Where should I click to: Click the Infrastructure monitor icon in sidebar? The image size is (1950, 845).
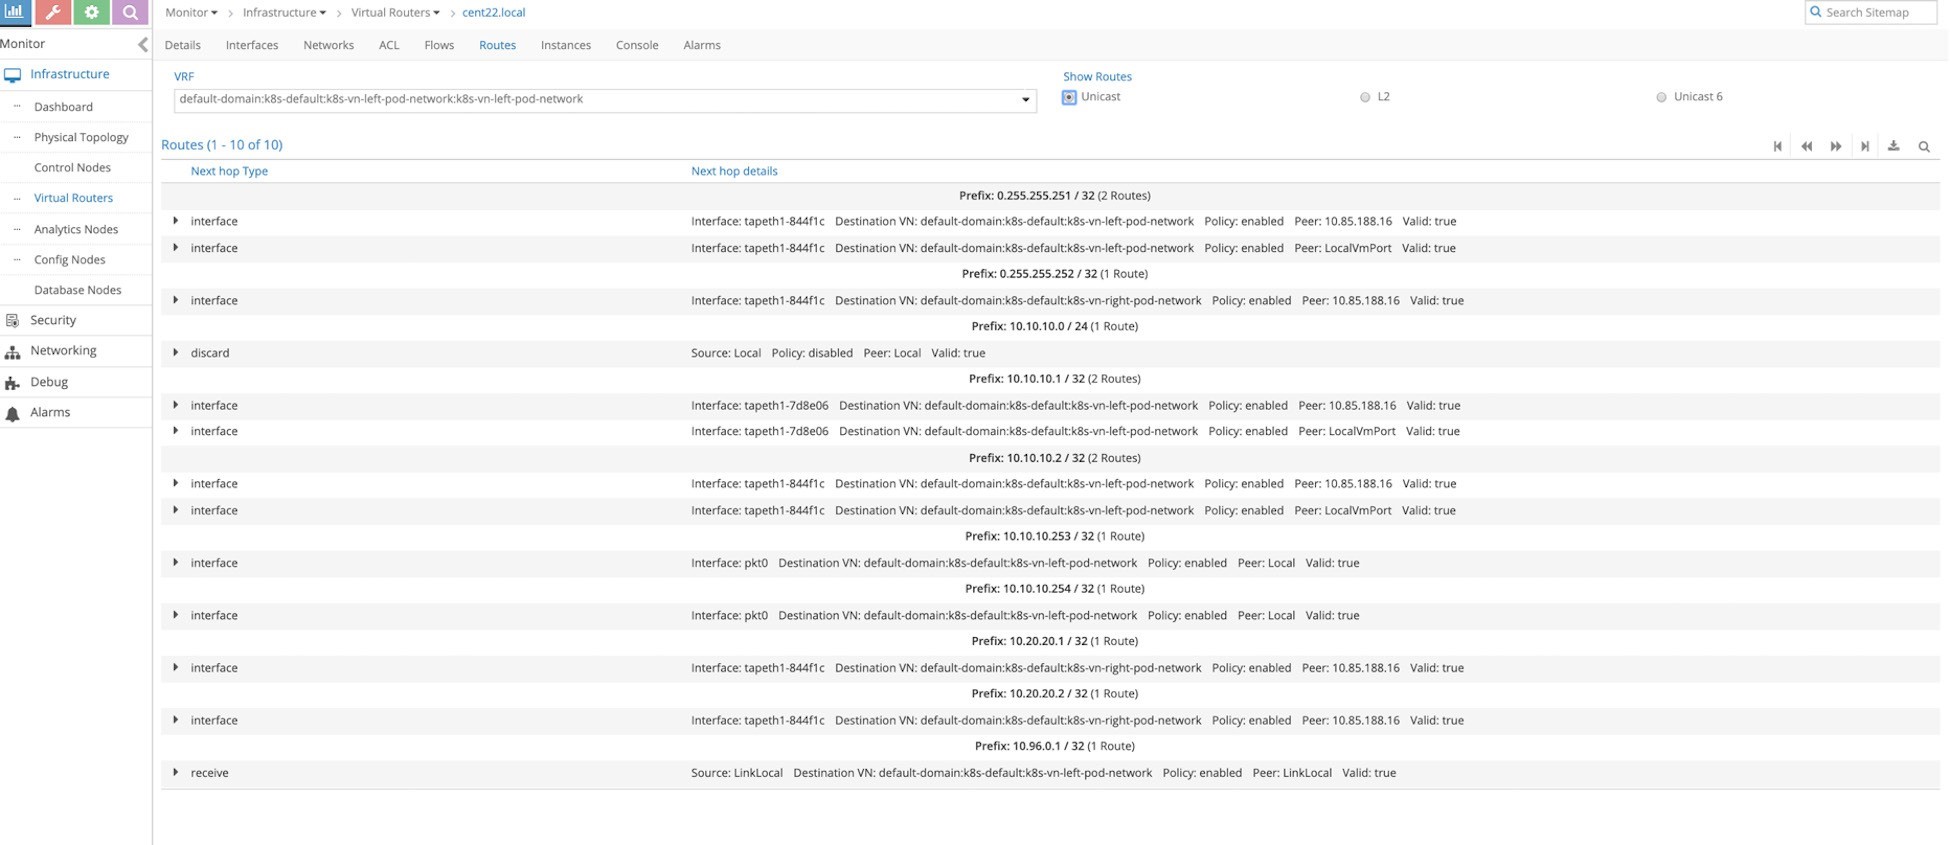click(x=12, y=75)
